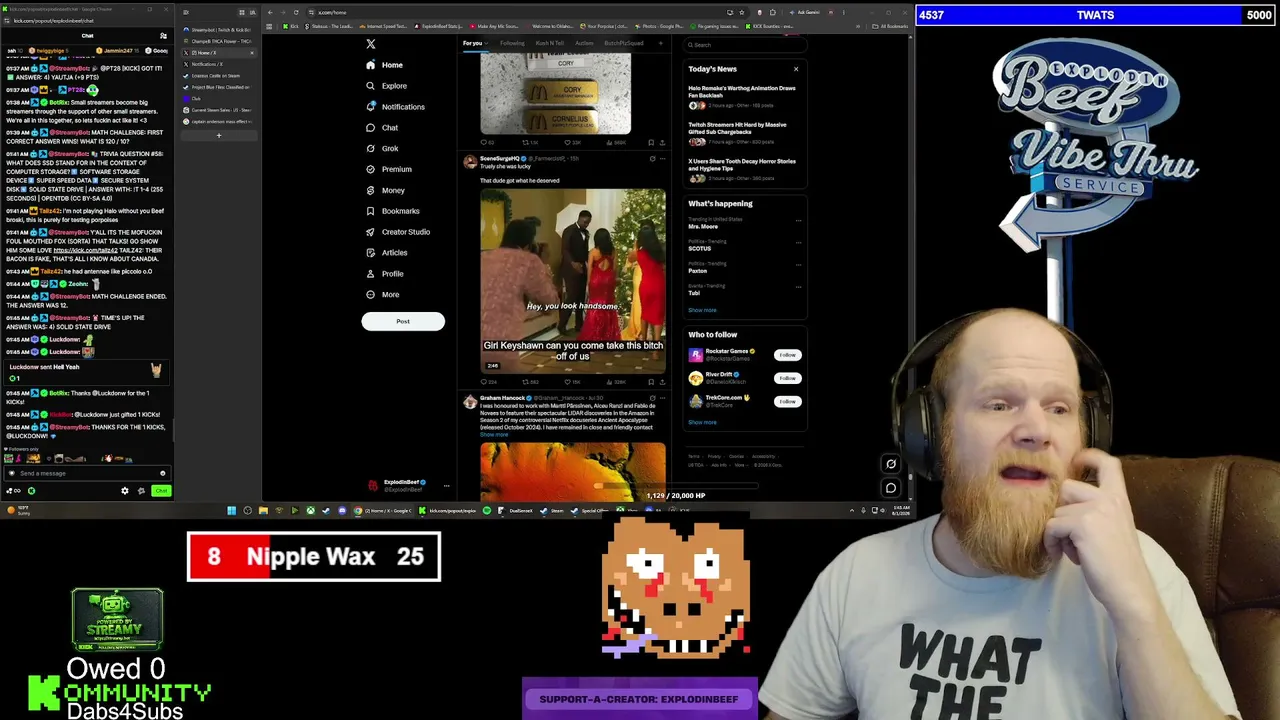Switch to the BotchPlzSquad tab
The height and width of the screenshot is (720, 1280).
click(623, 43)
